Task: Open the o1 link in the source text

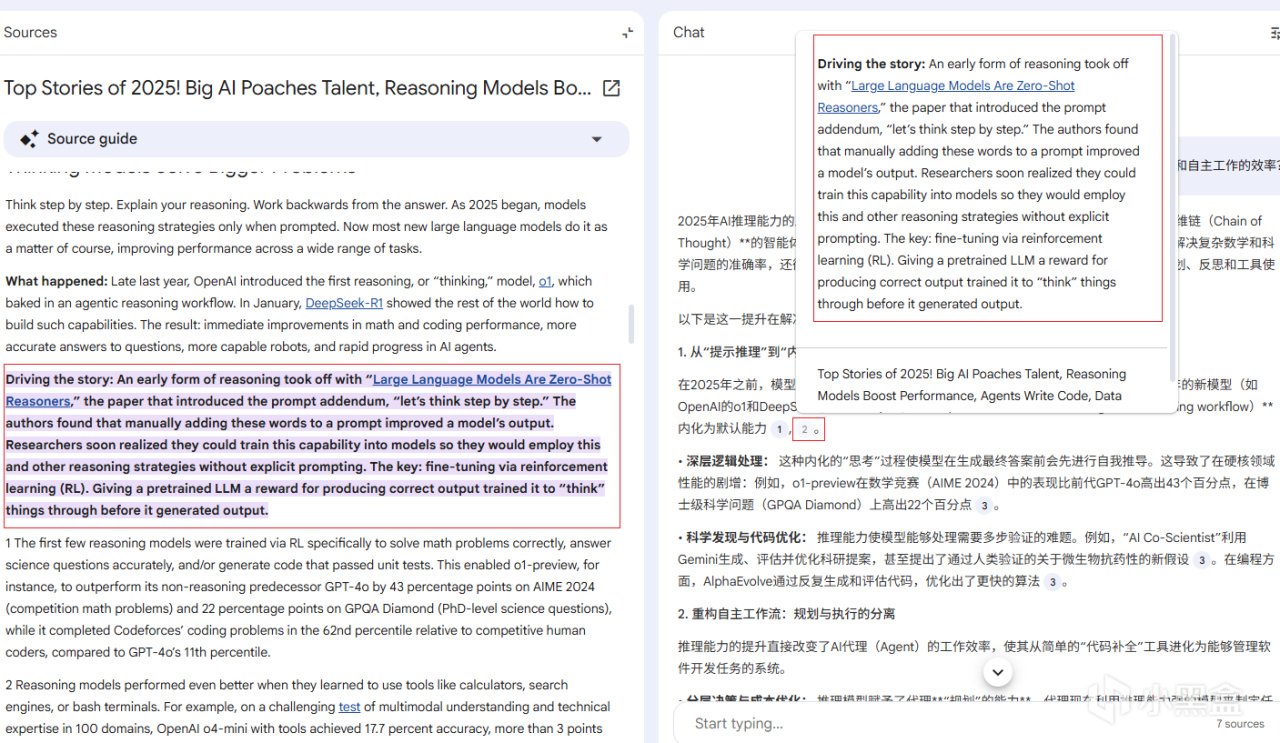Action: (545, 281)
